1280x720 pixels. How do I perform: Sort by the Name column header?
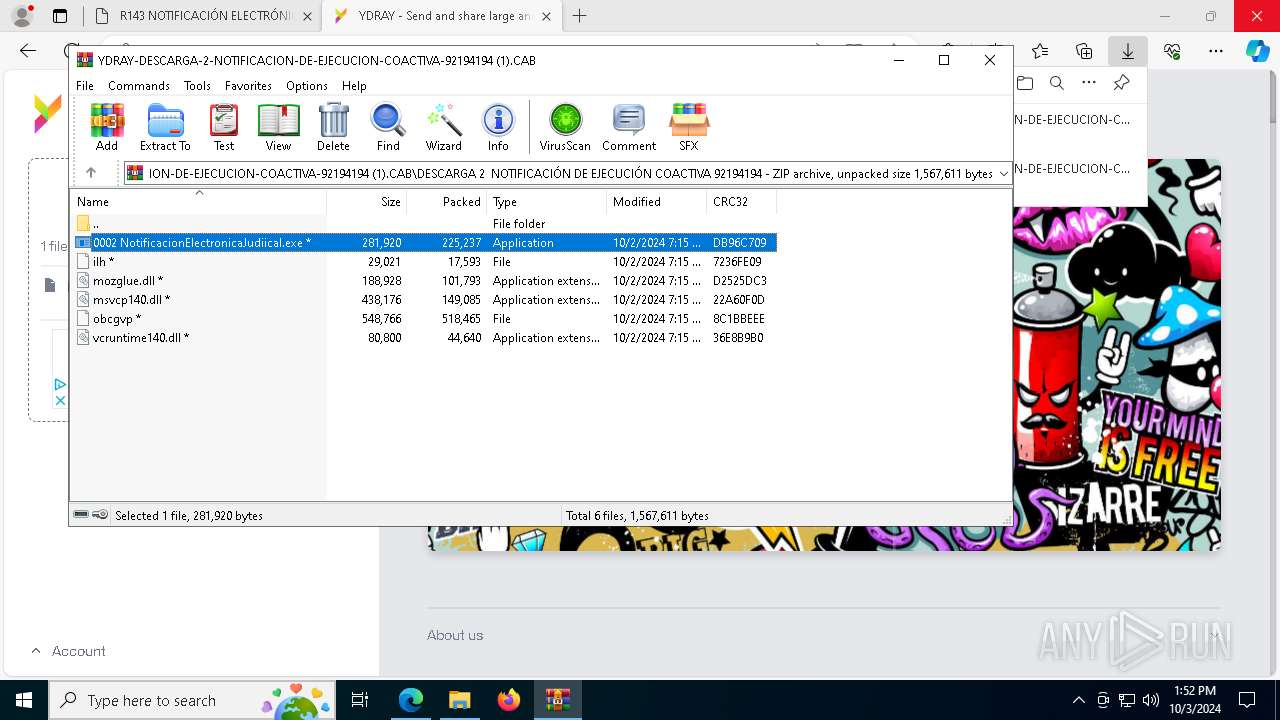point(198,202)
